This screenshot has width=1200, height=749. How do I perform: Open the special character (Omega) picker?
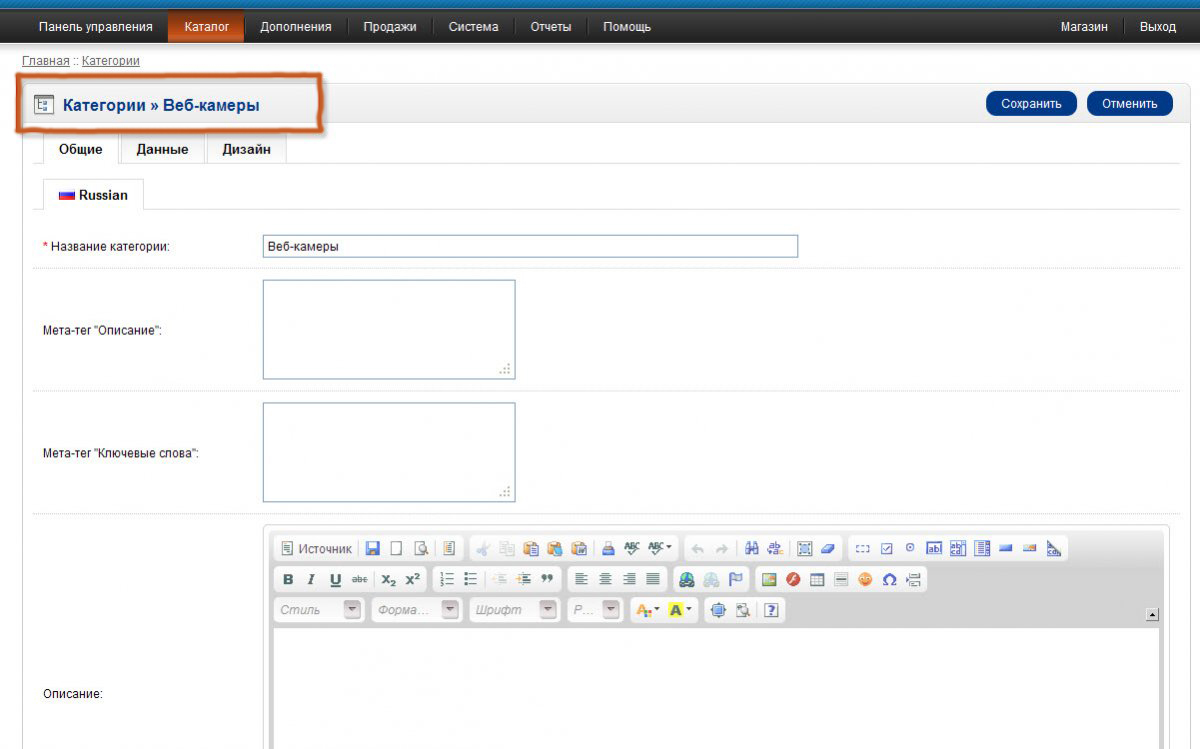[x=889, y=579]
